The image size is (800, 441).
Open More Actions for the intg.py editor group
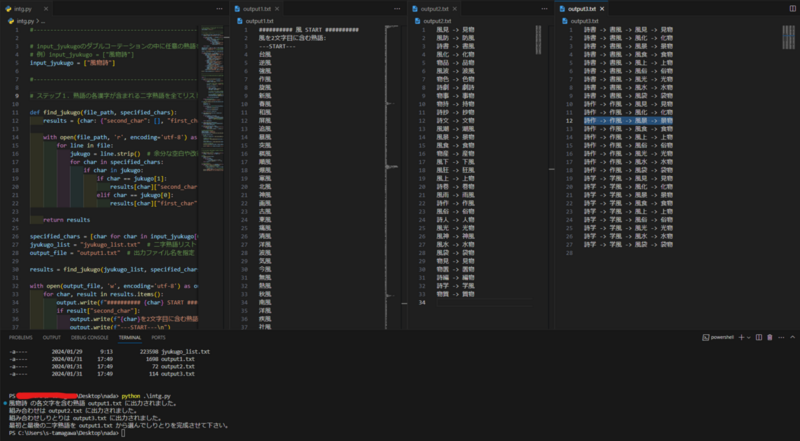pos(219,9)
